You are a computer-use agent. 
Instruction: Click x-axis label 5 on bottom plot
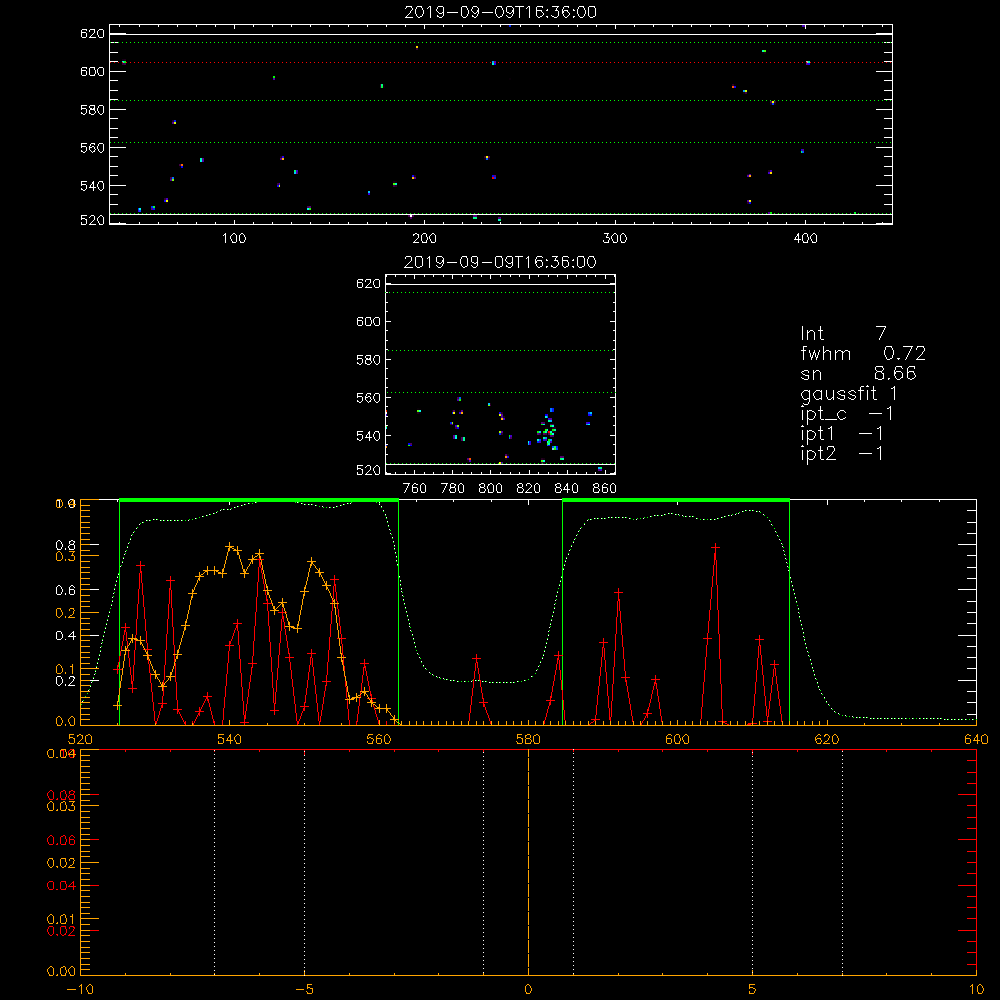(753, 989)
